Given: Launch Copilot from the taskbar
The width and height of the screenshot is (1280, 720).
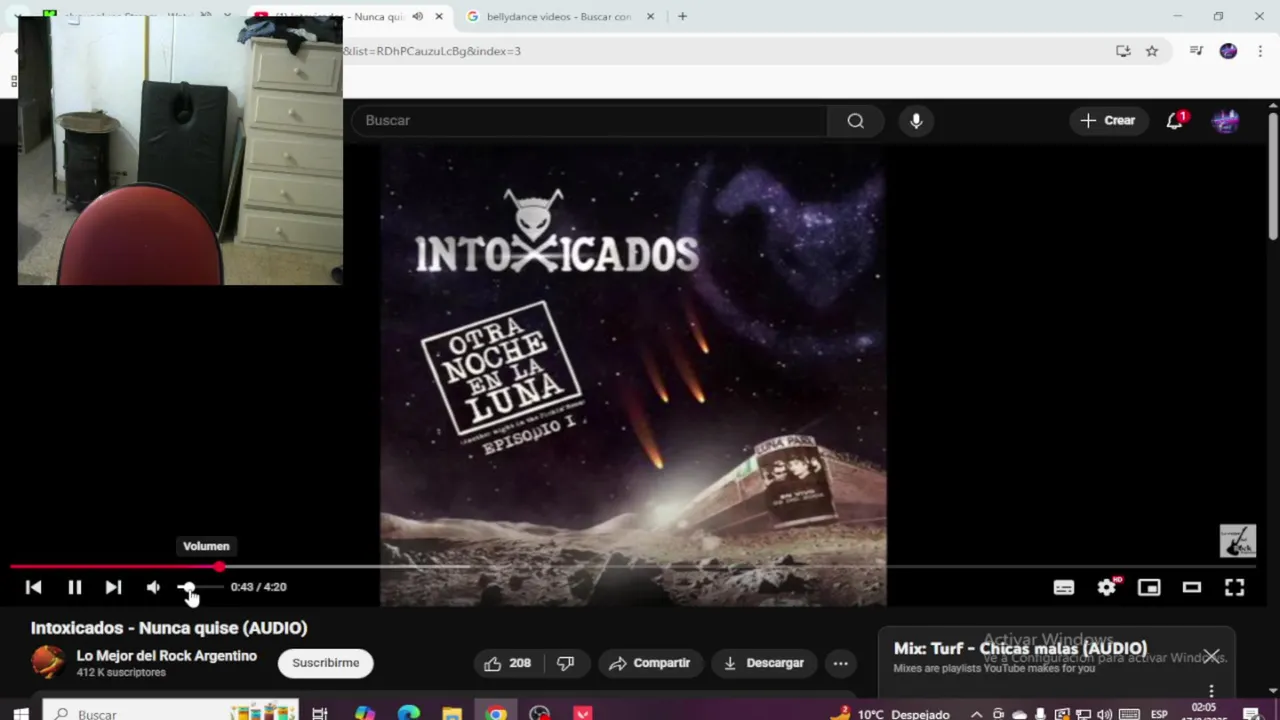Looking at the screenshot, I should point(365,713).
